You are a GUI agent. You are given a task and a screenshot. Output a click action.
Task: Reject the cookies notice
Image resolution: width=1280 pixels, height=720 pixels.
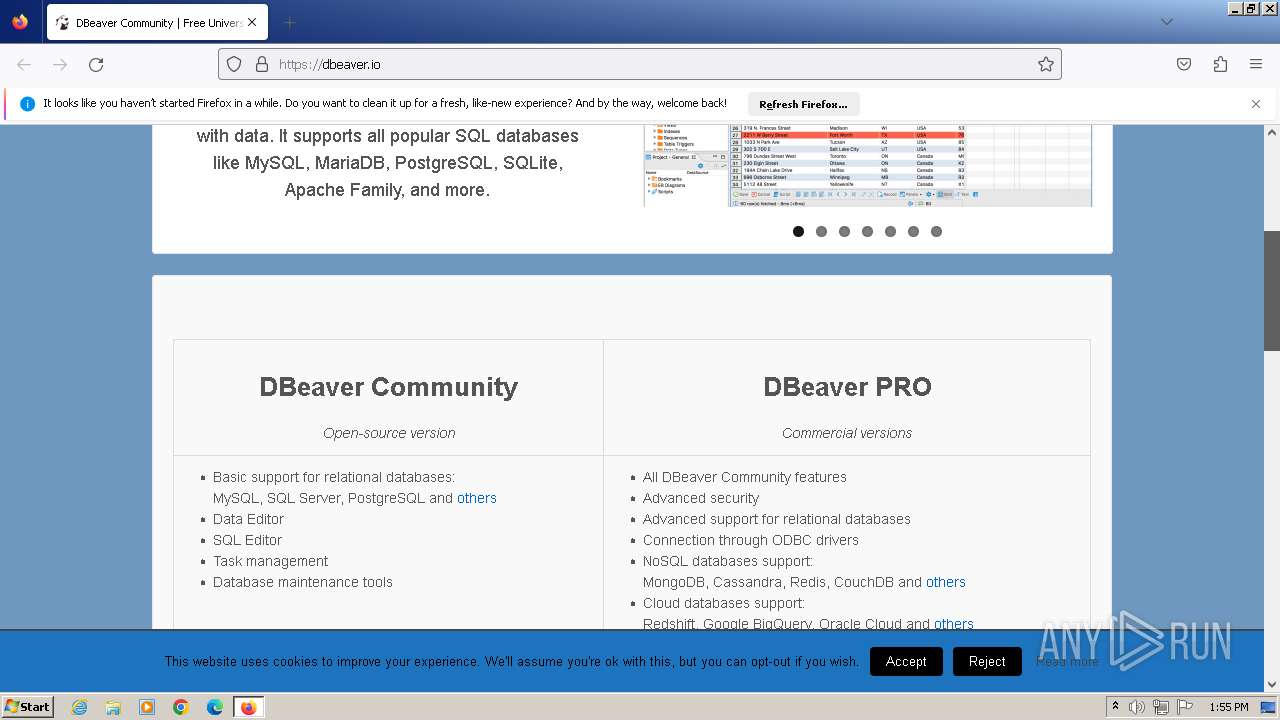click(x=987, y=661)
